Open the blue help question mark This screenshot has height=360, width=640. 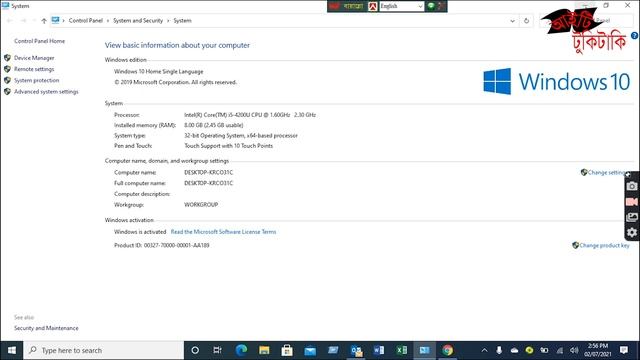click(634, 36)
